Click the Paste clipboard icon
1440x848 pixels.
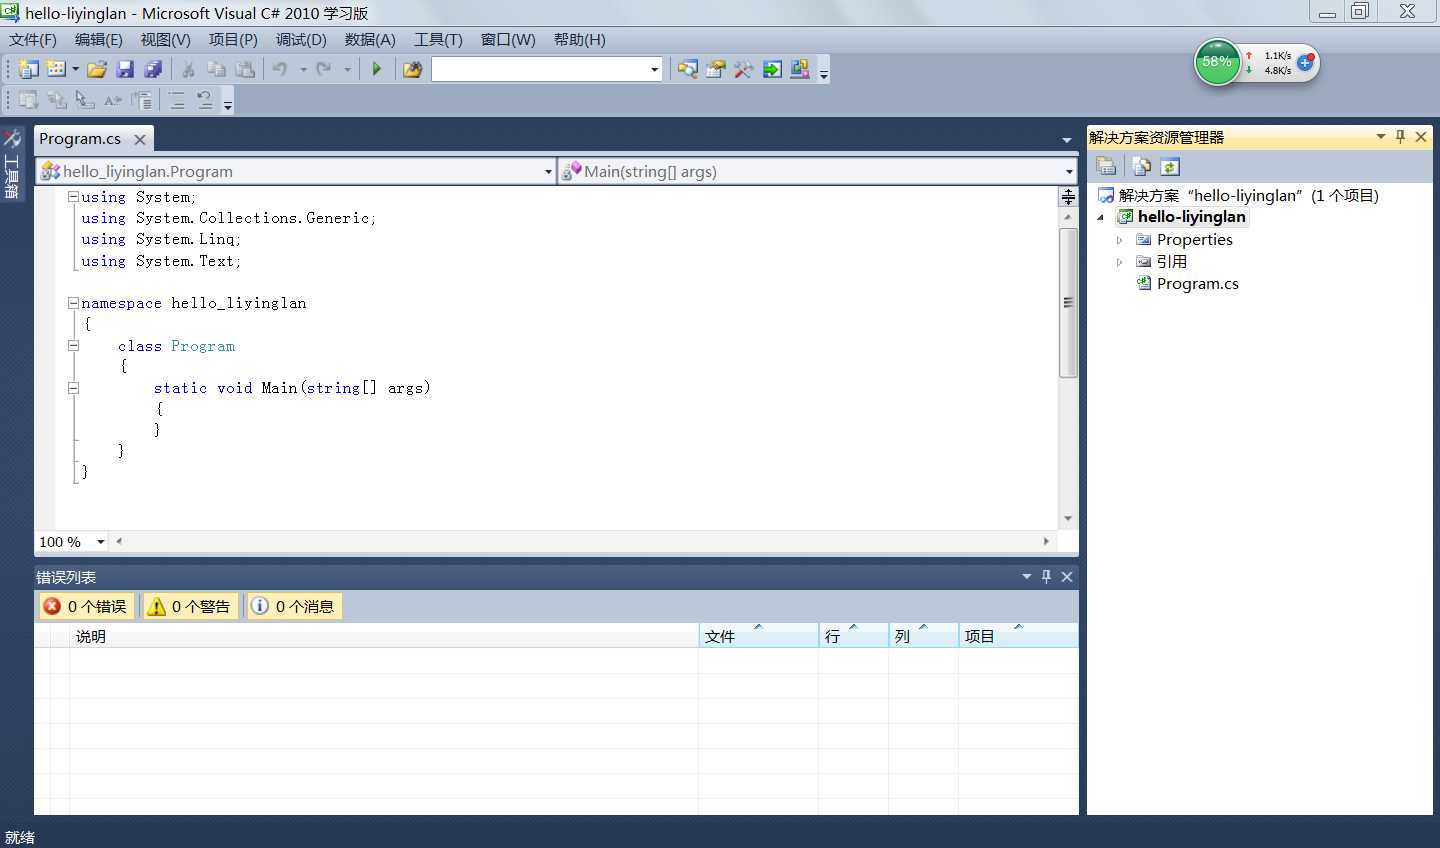[245, 69]
